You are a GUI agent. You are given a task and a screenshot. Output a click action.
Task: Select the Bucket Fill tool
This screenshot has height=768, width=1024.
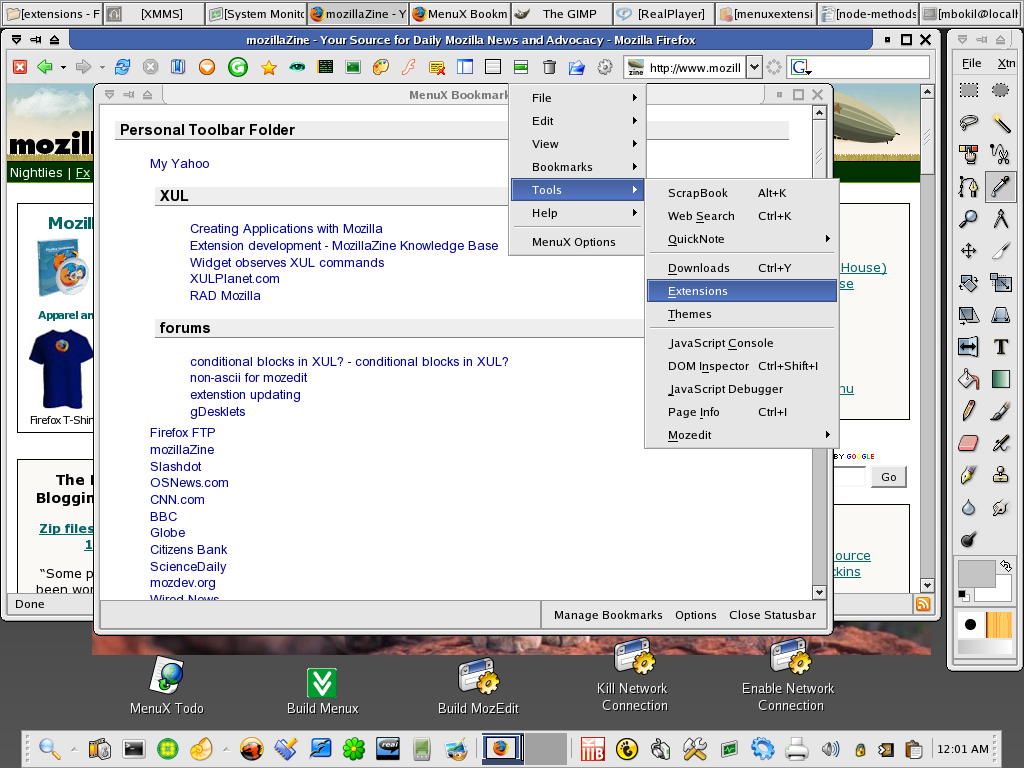pyautogui.click(x=968, y=378)
